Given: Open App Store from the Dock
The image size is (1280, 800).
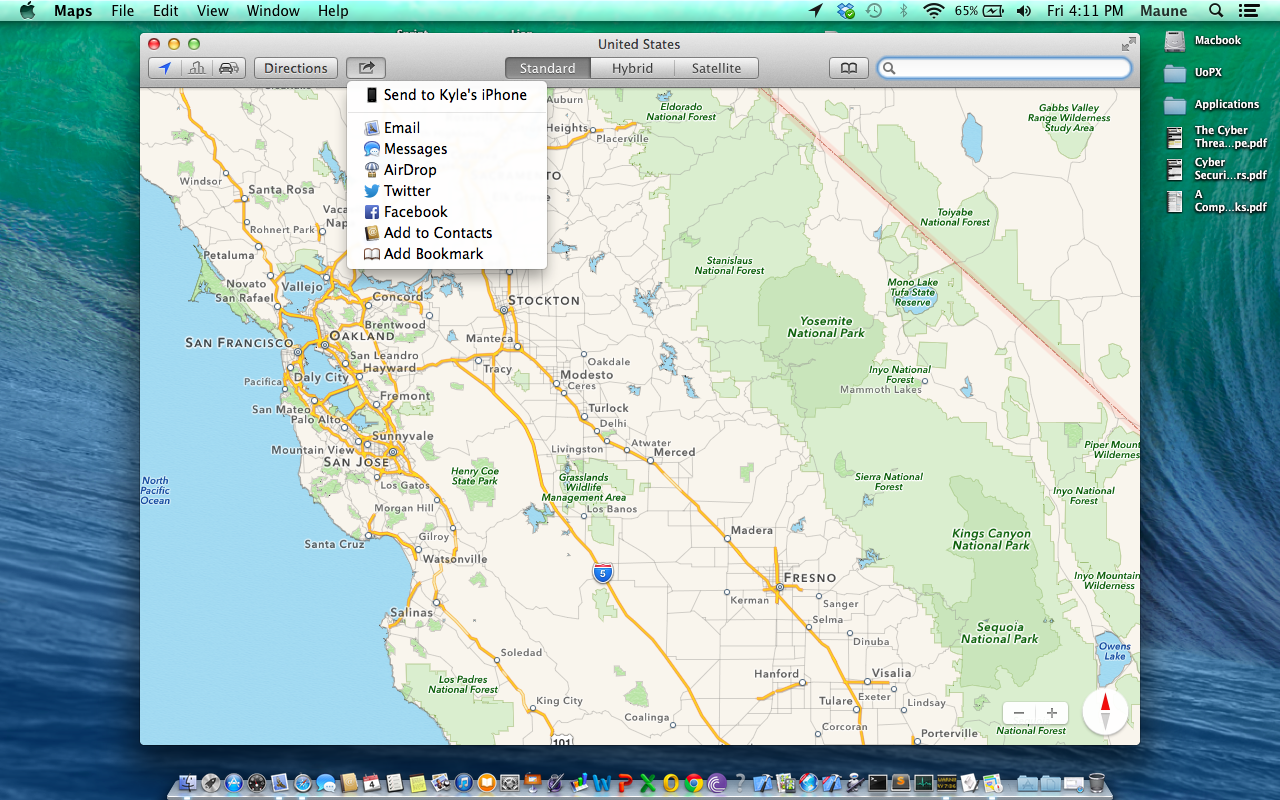Looking at the screenshot, I should [234, 783].
